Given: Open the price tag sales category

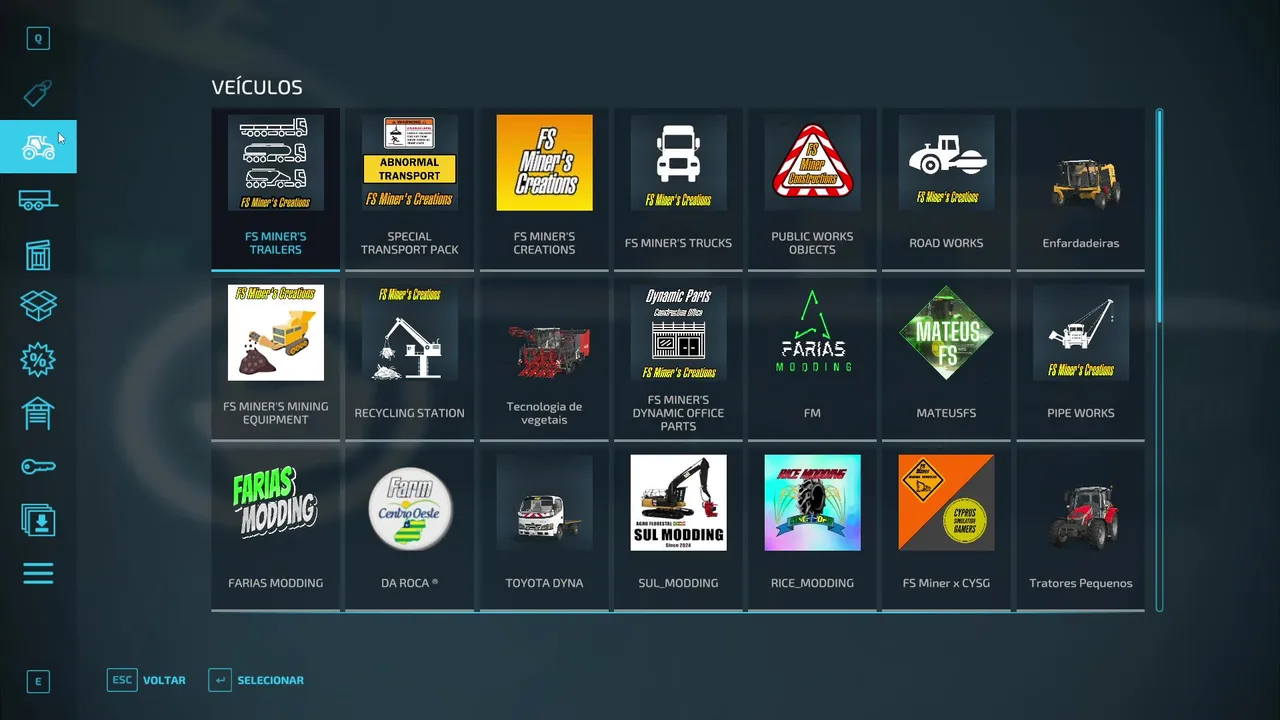Looking at the screenshot, I should pos(38,93).
